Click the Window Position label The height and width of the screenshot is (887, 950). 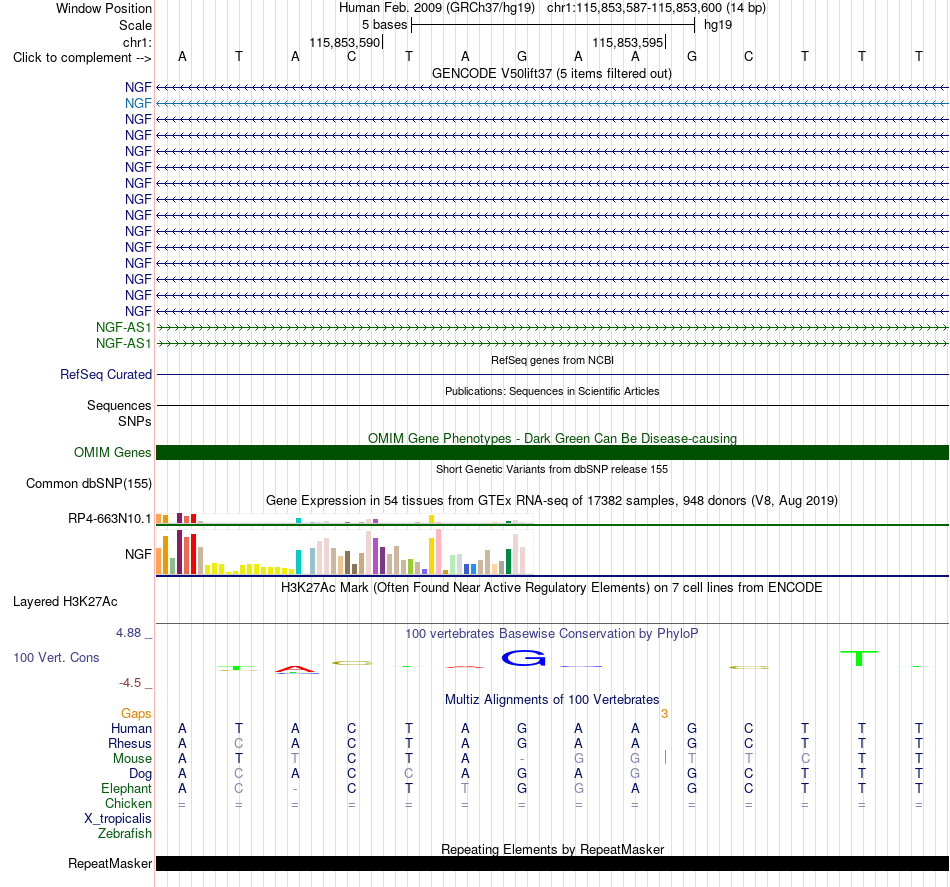click(x=104, y=8)
